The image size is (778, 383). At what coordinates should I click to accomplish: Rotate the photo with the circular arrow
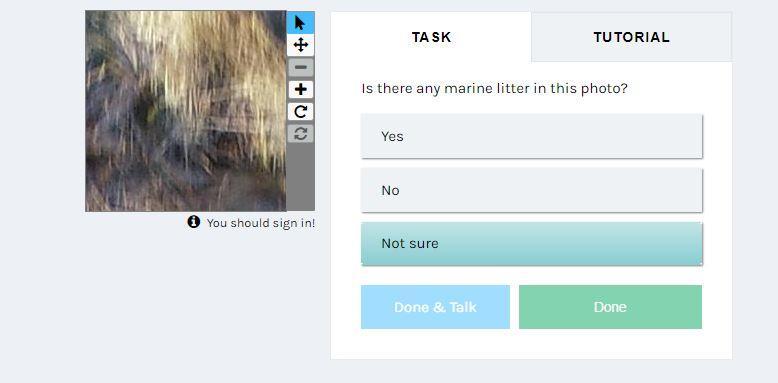pyautogui.click(x=300, y=112)
